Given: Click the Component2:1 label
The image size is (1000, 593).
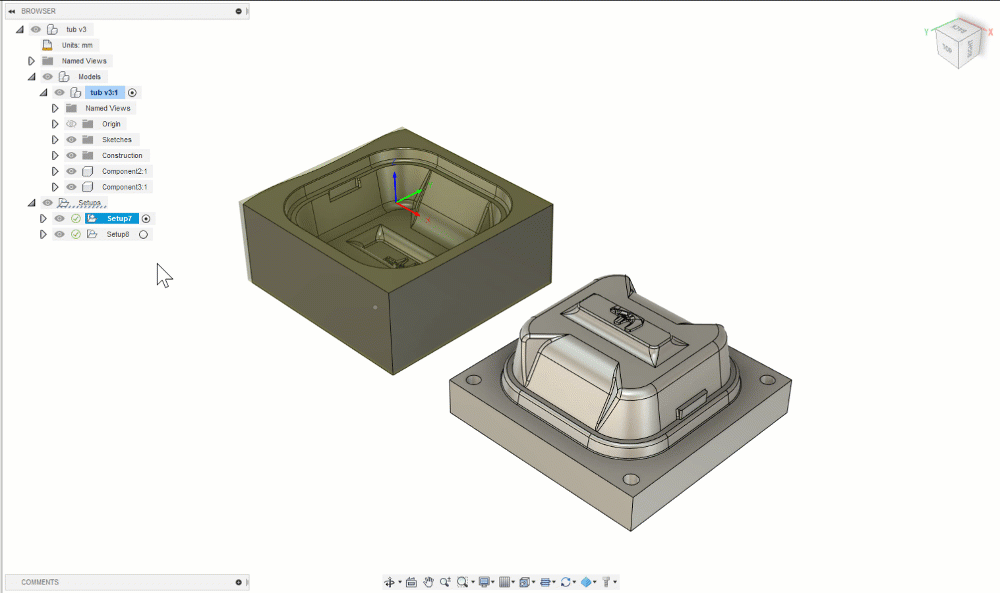Looking at the screenshot, I should (124, 171).
